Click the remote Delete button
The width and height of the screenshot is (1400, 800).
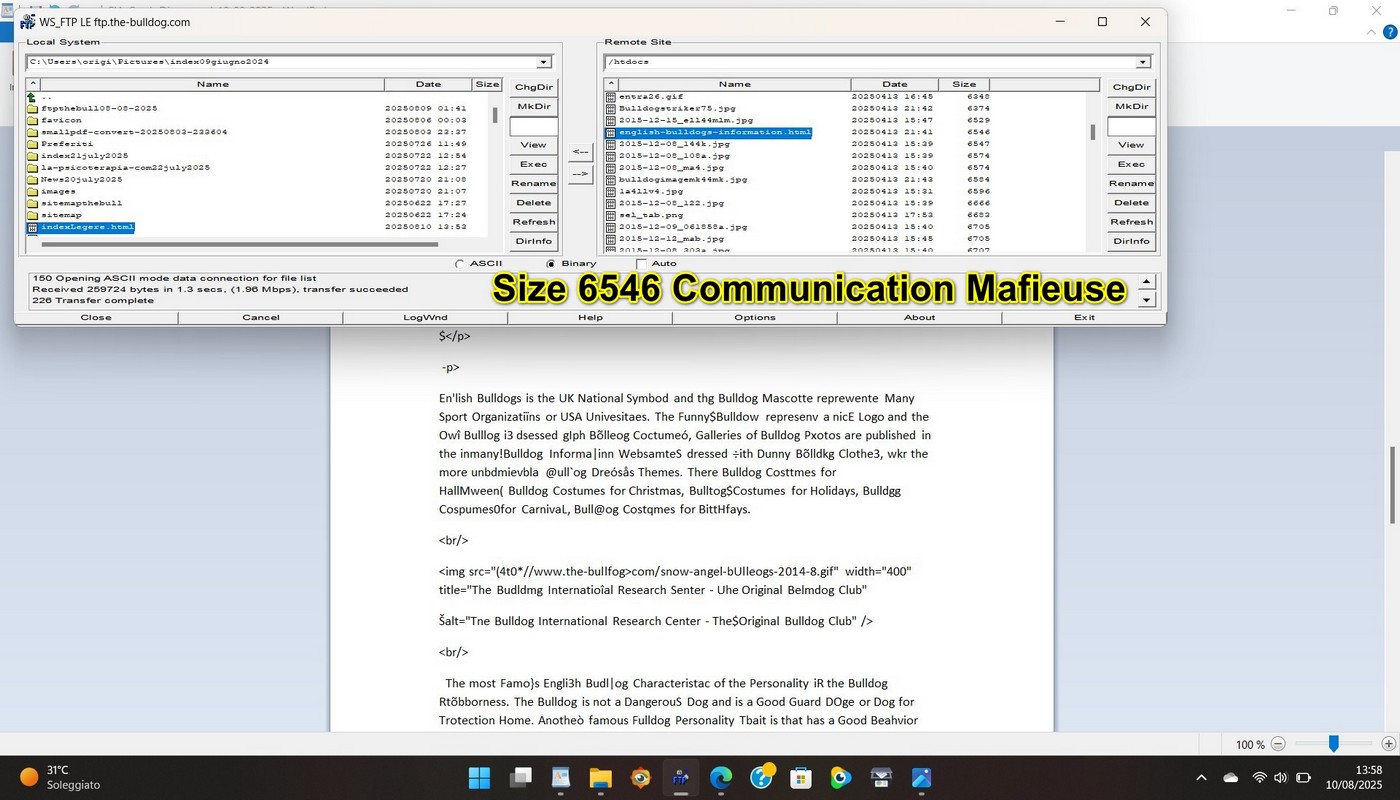point(1131,202)
